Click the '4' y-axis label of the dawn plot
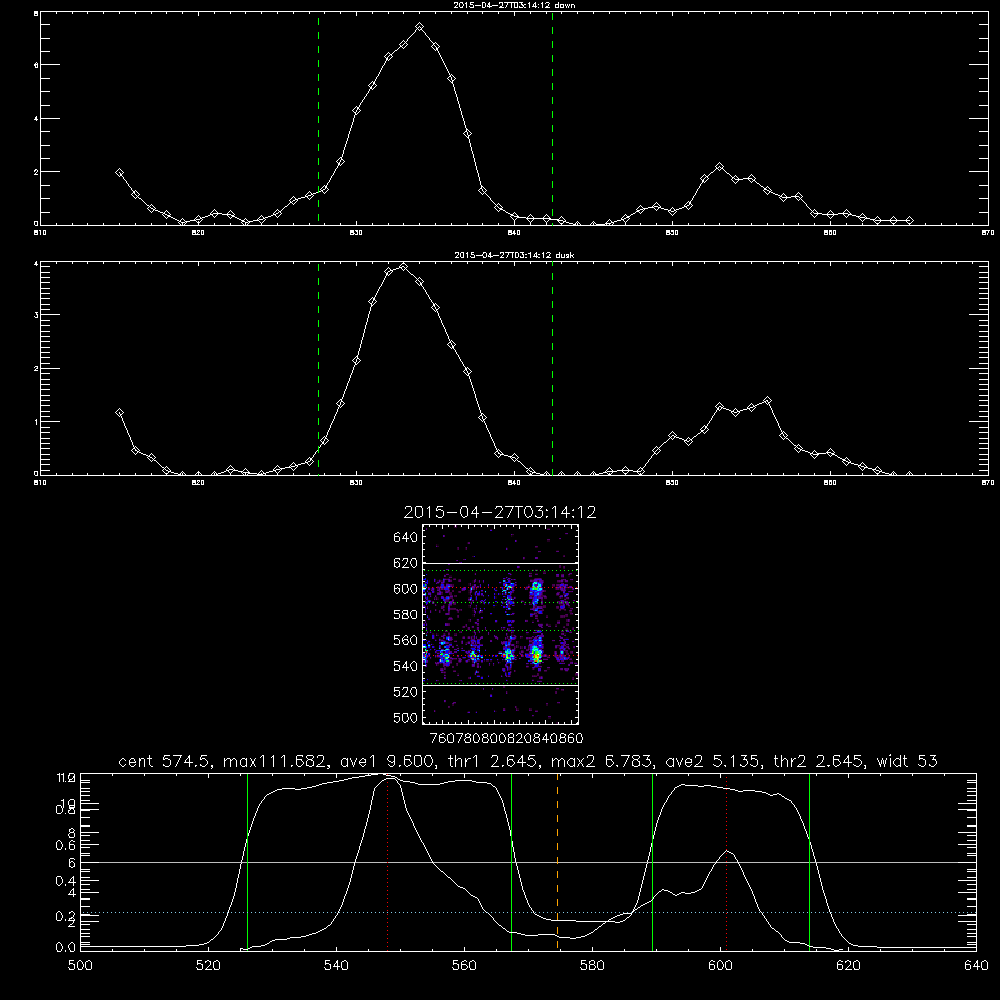This screenshot has height=1000, width=1000. coord(36,119)
